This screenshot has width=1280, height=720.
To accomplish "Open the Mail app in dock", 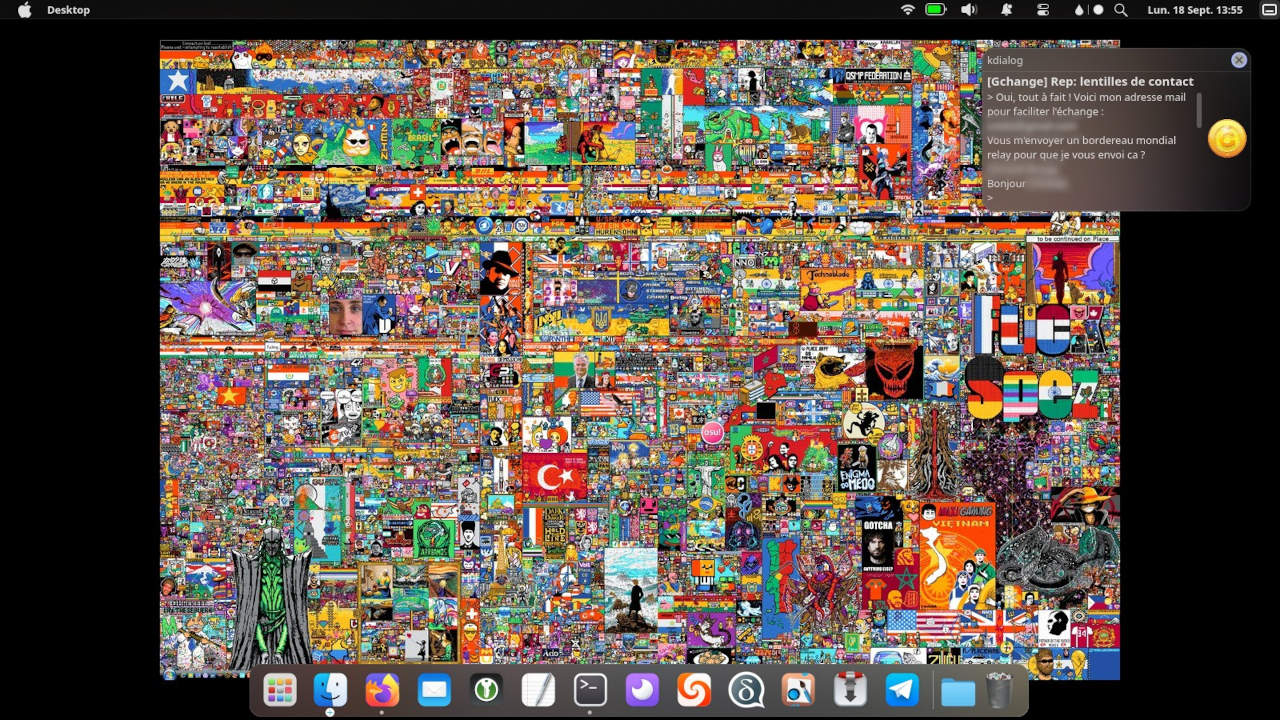I will point(434,690).
